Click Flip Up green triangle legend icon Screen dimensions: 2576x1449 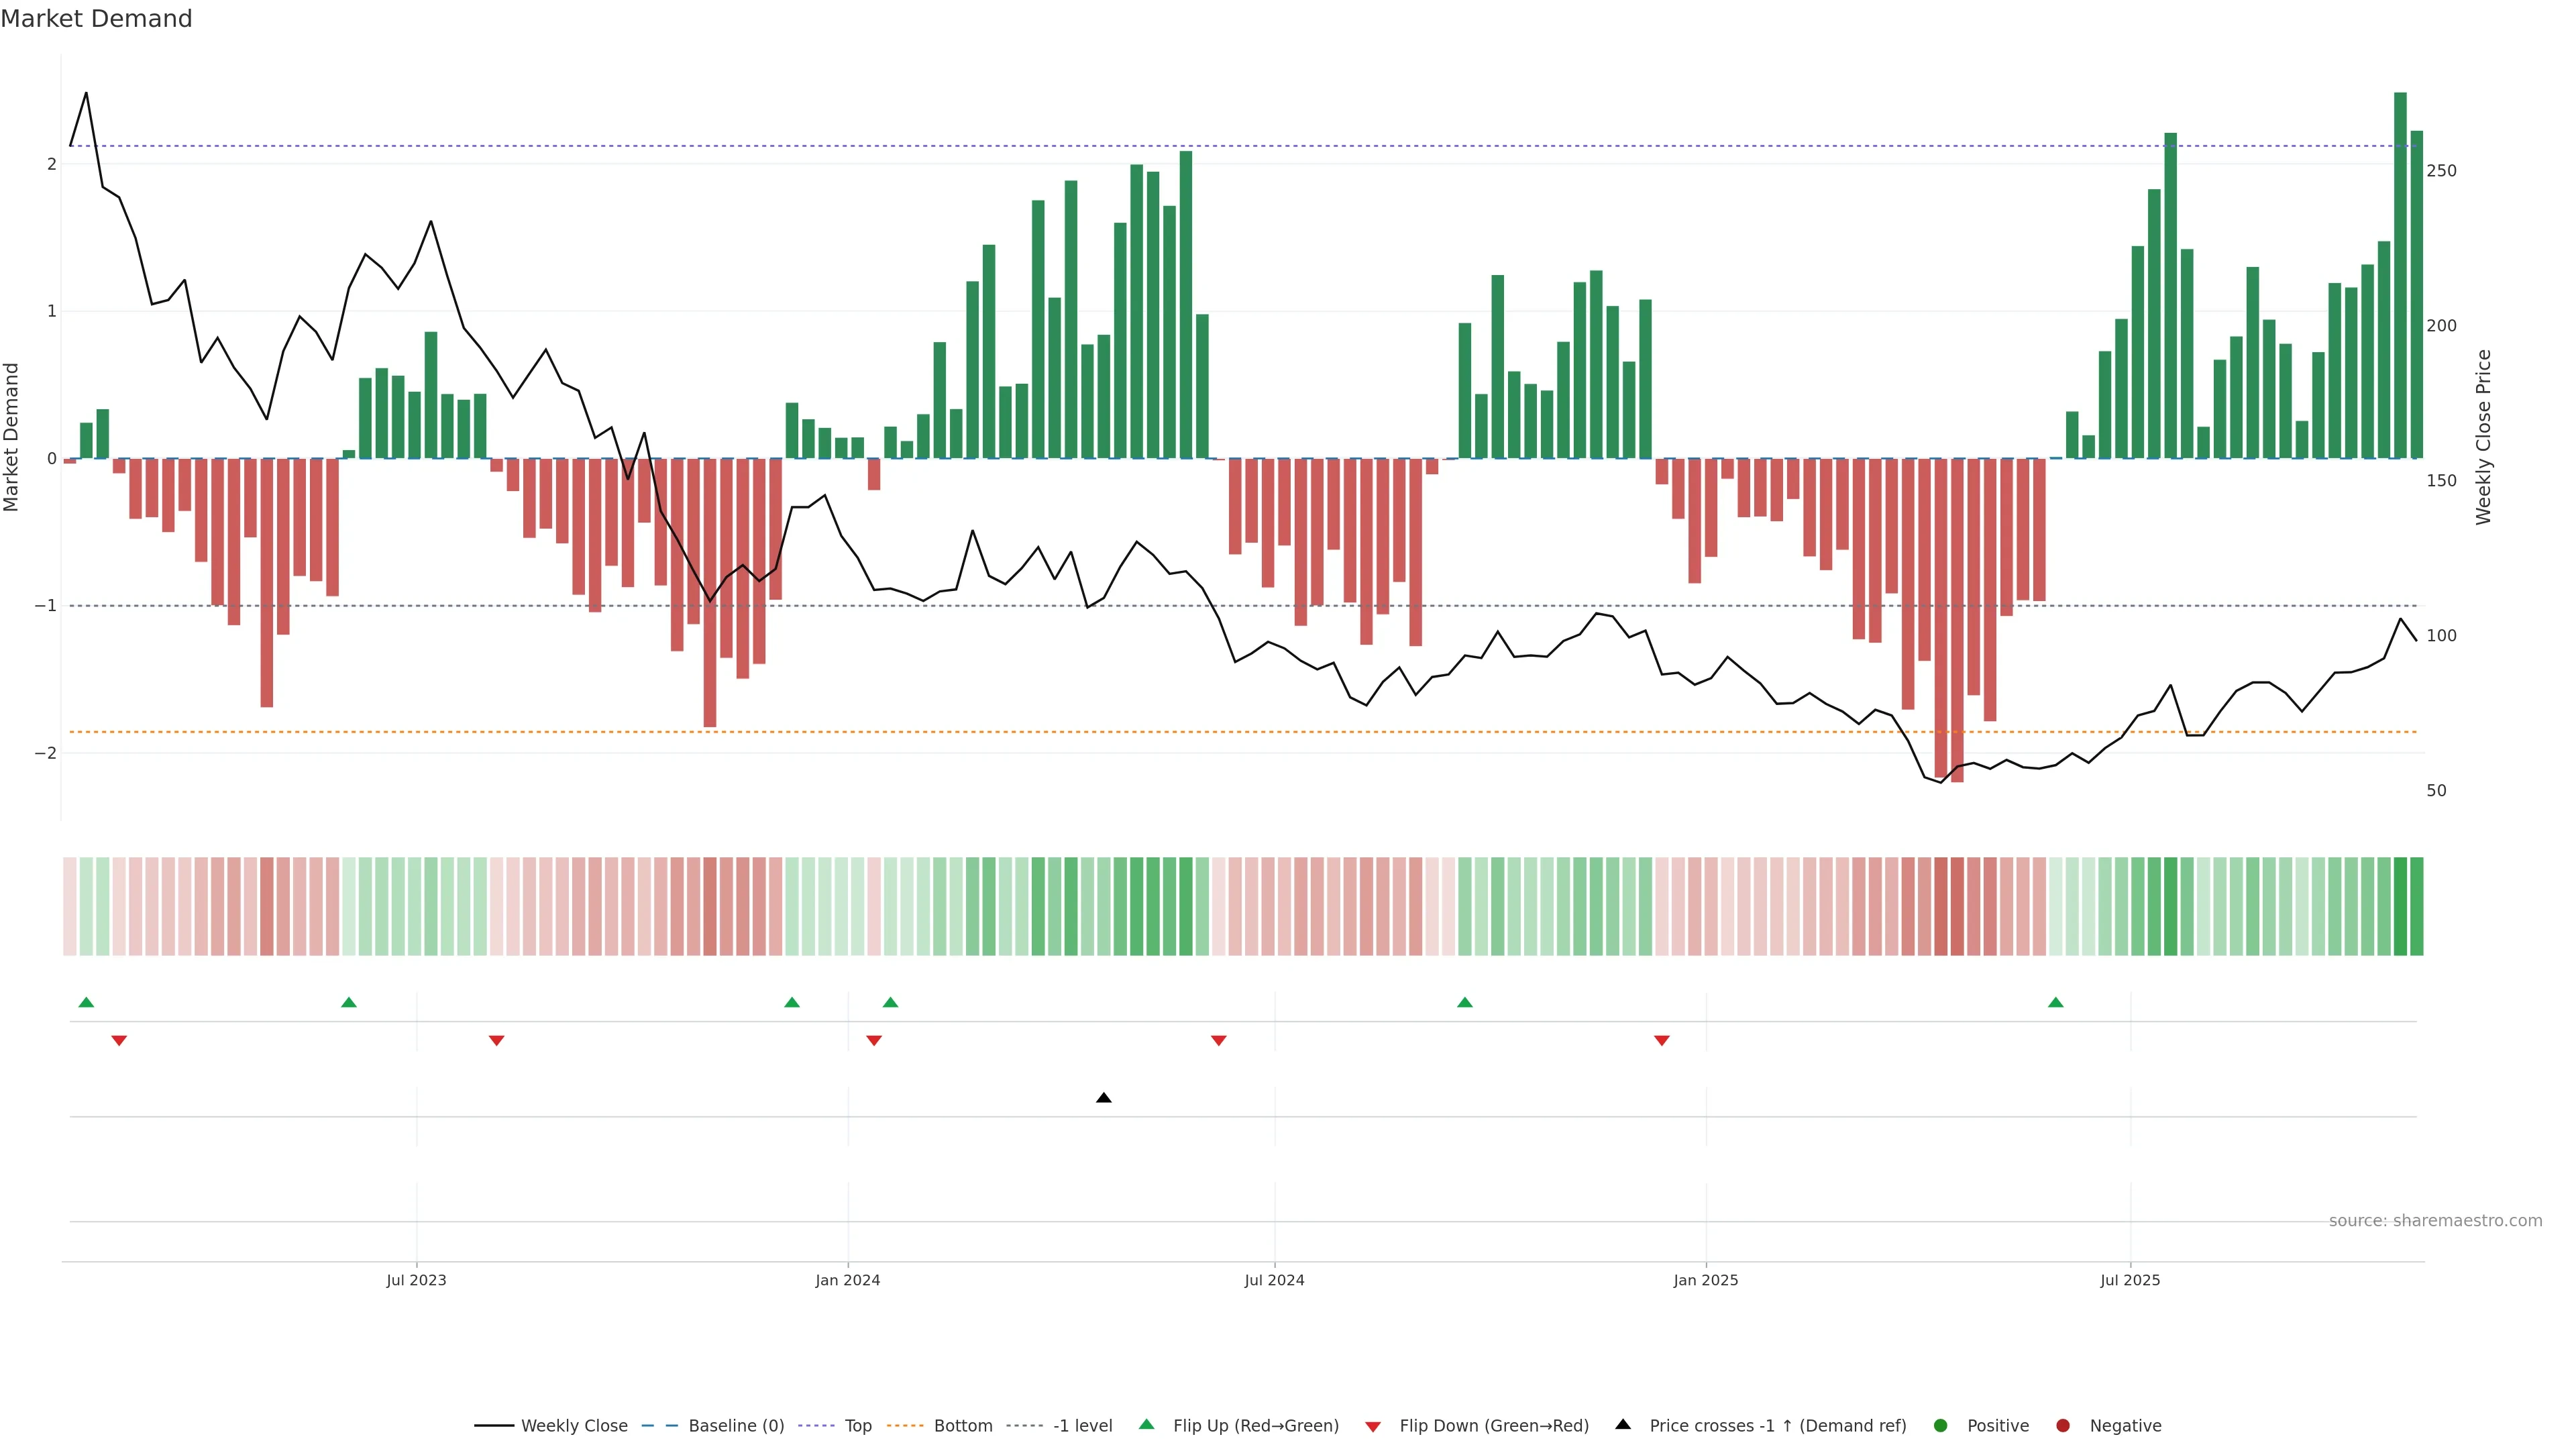[1147, 1425]
